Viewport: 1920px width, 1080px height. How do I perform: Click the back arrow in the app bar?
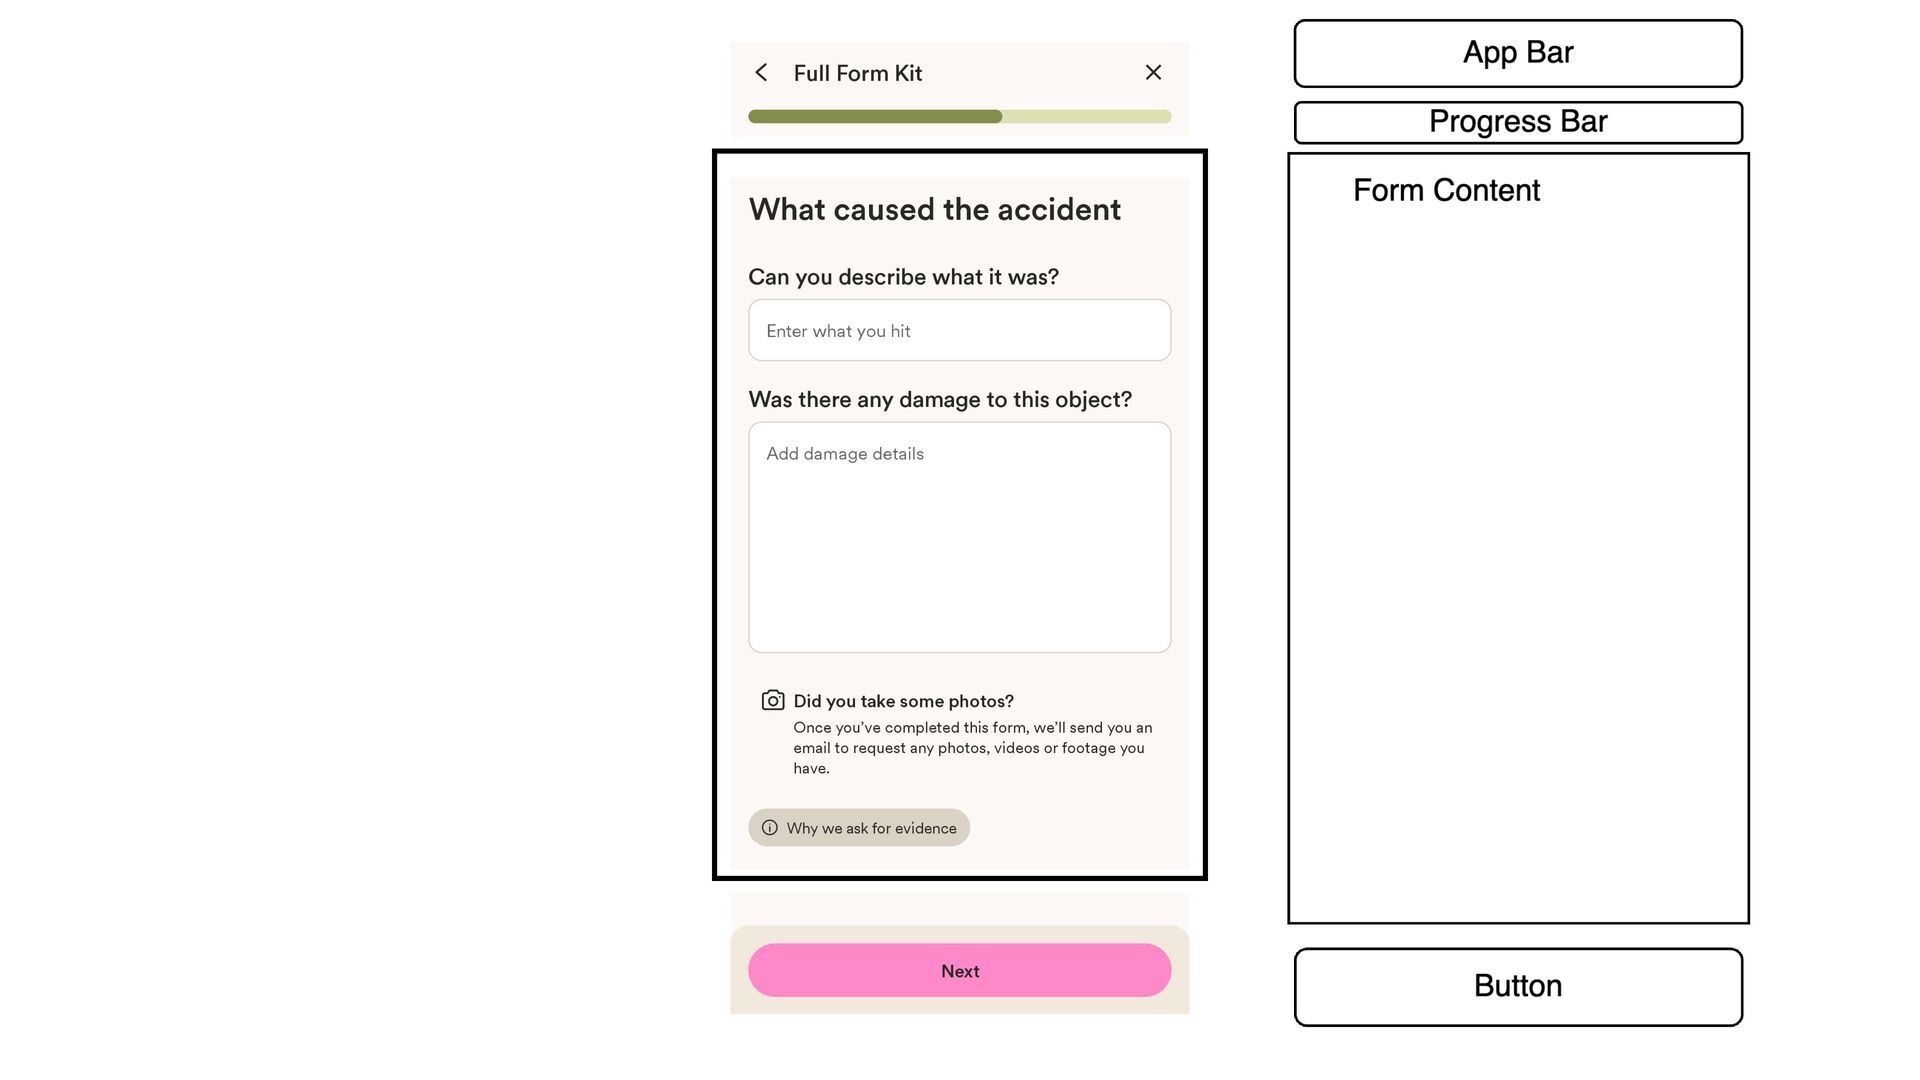pyautogui.click(x=761, y=73)
